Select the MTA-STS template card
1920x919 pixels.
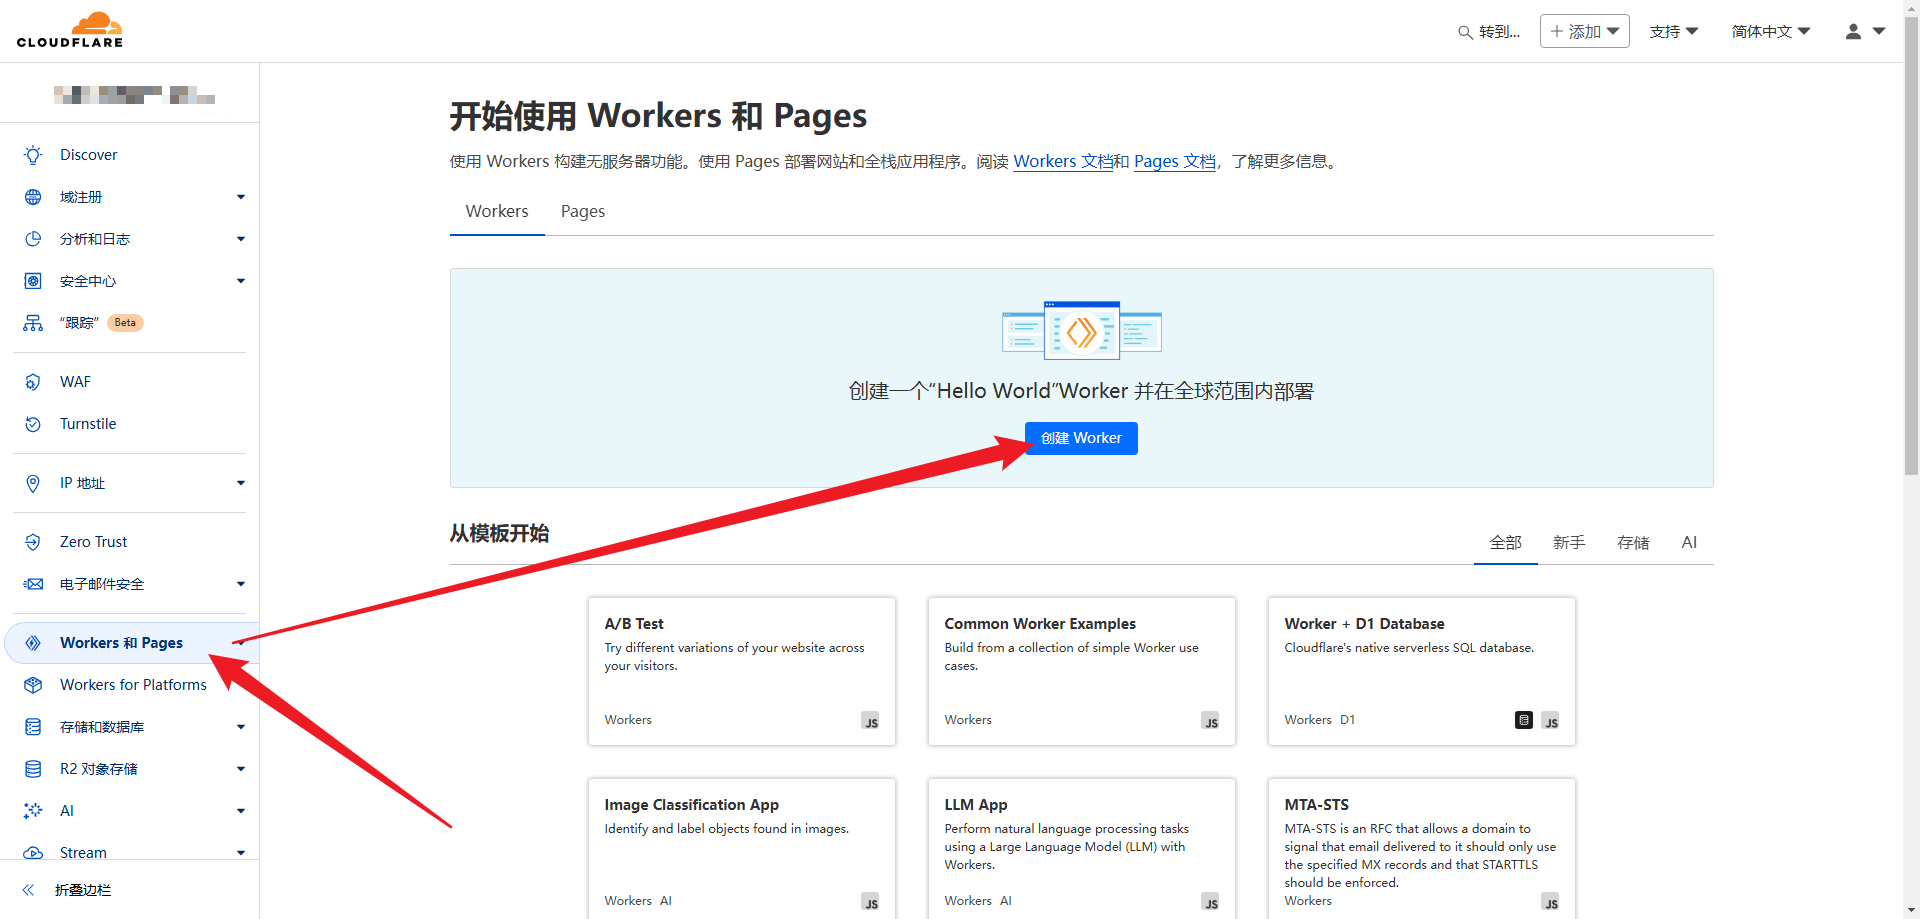(1422, 848)
